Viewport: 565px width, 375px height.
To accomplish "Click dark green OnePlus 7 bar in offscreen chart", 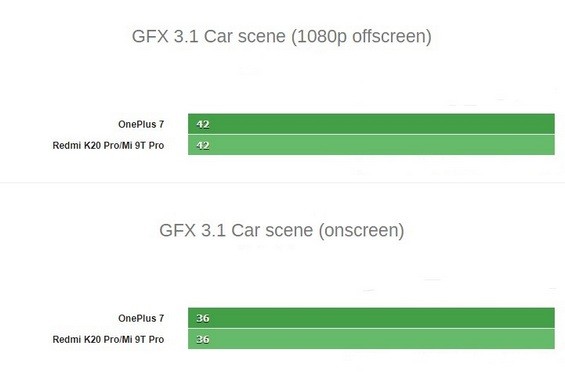I will (x=371, y=124).
